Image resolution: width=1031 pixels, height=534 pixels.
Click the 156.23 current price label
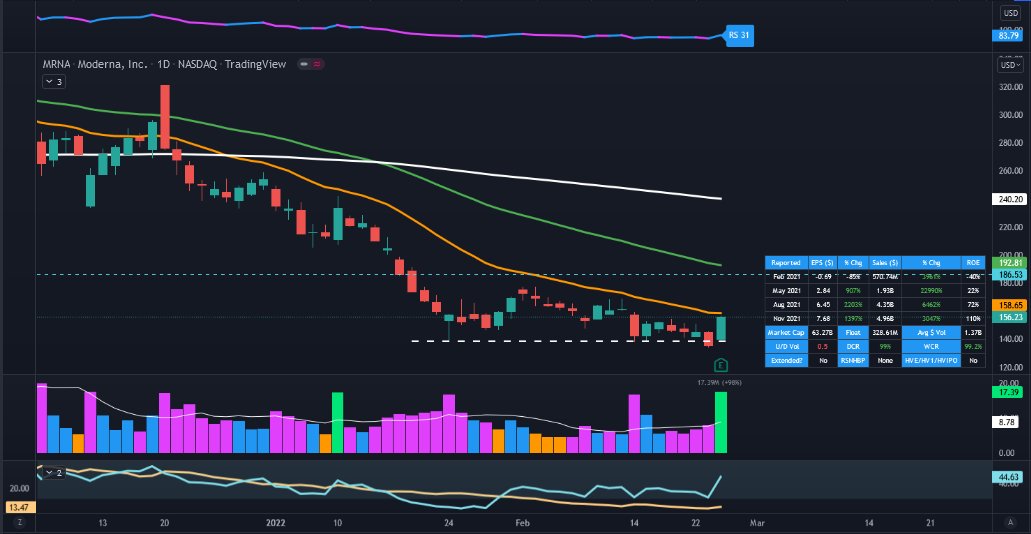coord(1007,316)
